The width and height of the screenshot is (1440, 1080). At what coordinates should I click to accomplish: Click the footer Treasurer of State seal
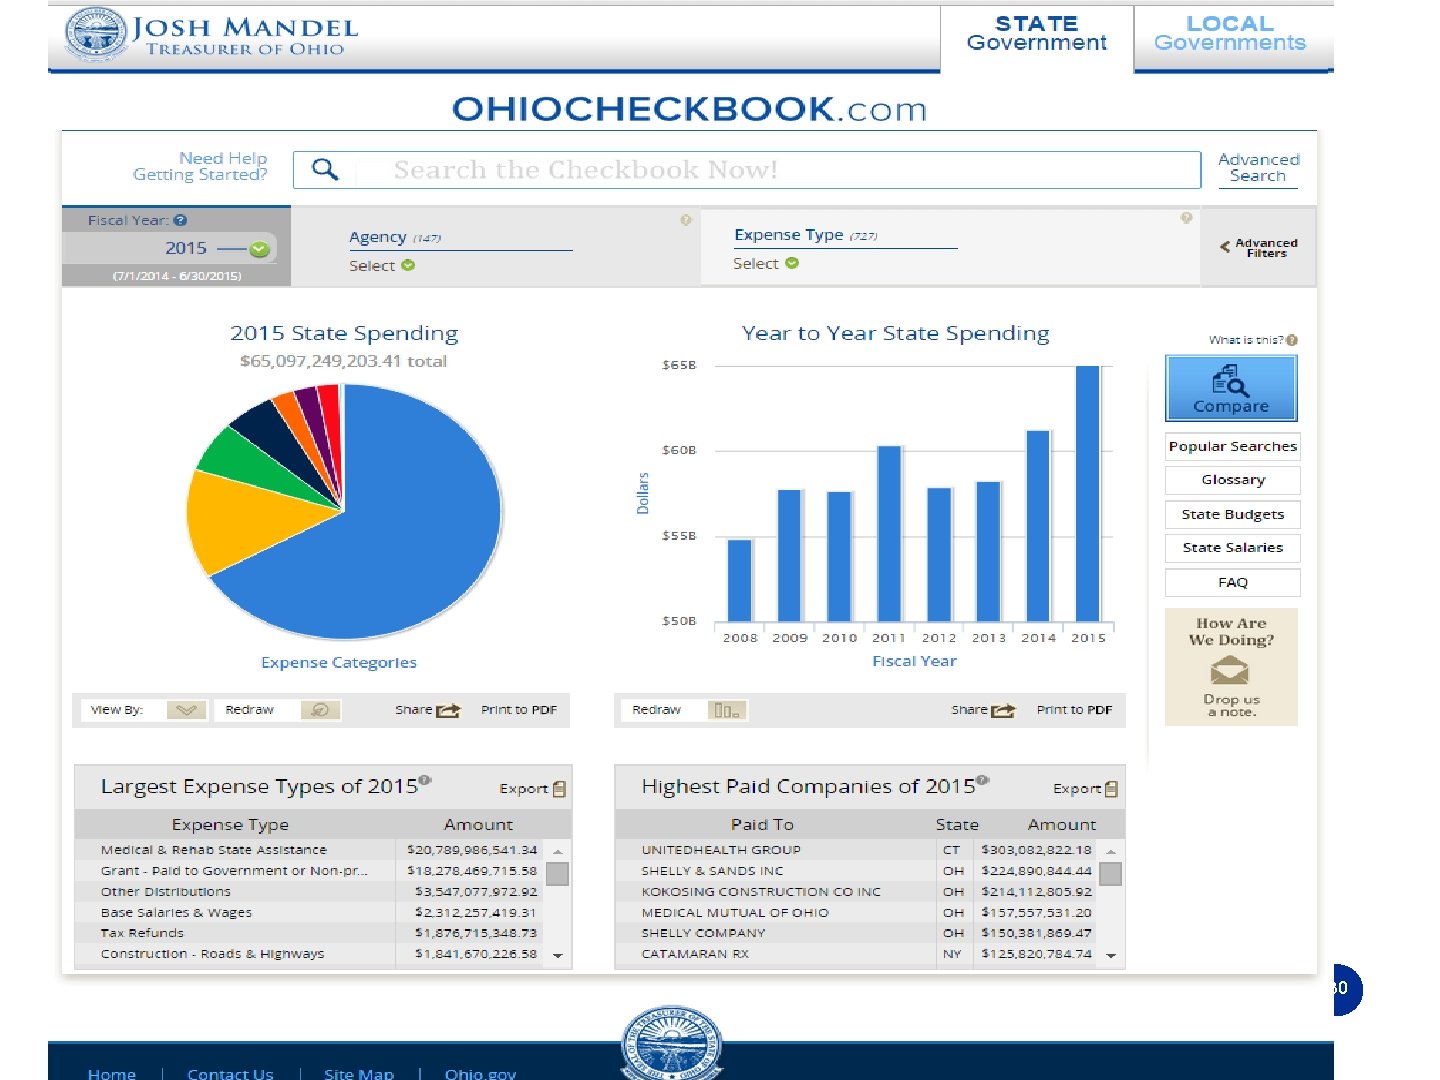[671, 1043]
